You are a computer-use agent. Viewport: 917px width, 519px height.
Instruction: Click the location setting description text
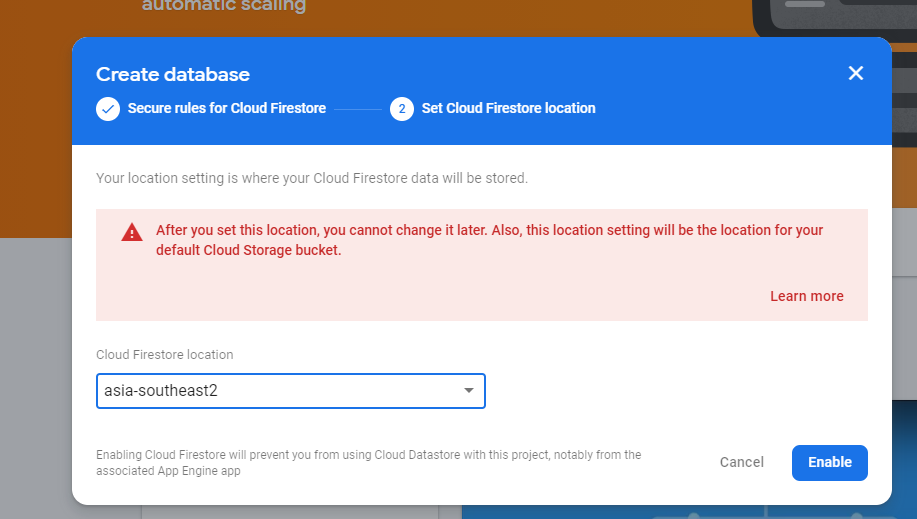click(x=311, y=178)
